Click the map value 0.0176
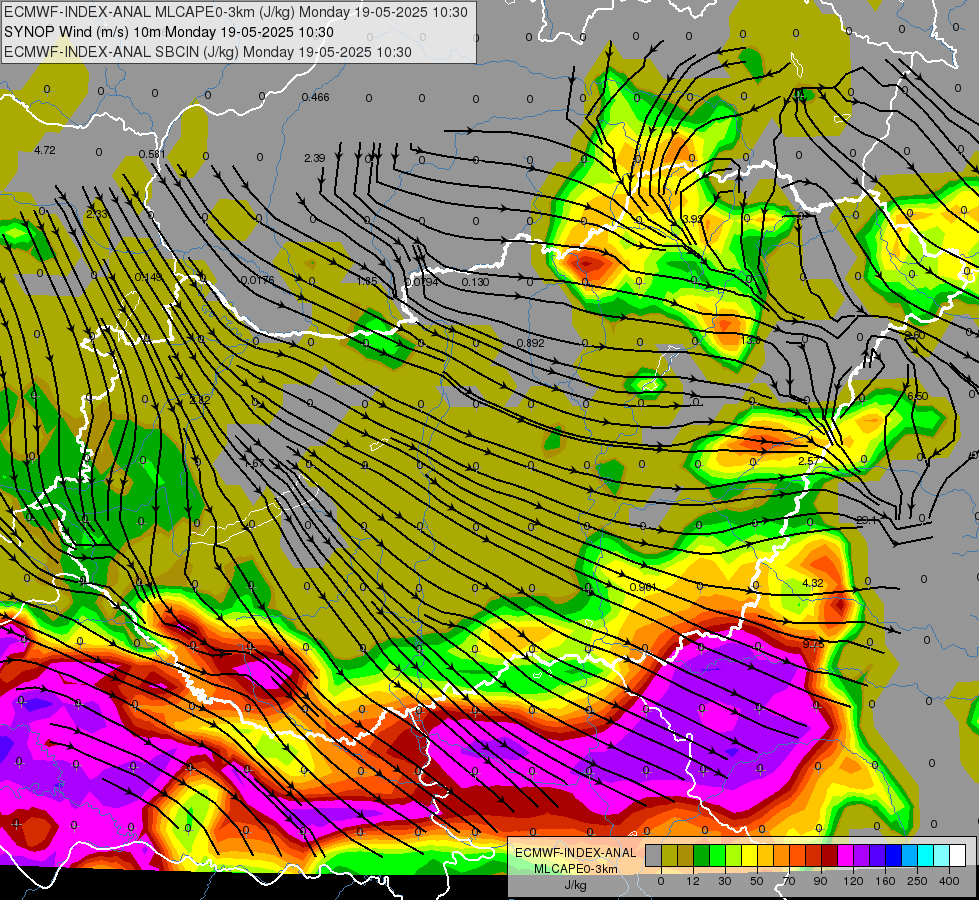This screenshot has width=979, height=900. [257, 280]
